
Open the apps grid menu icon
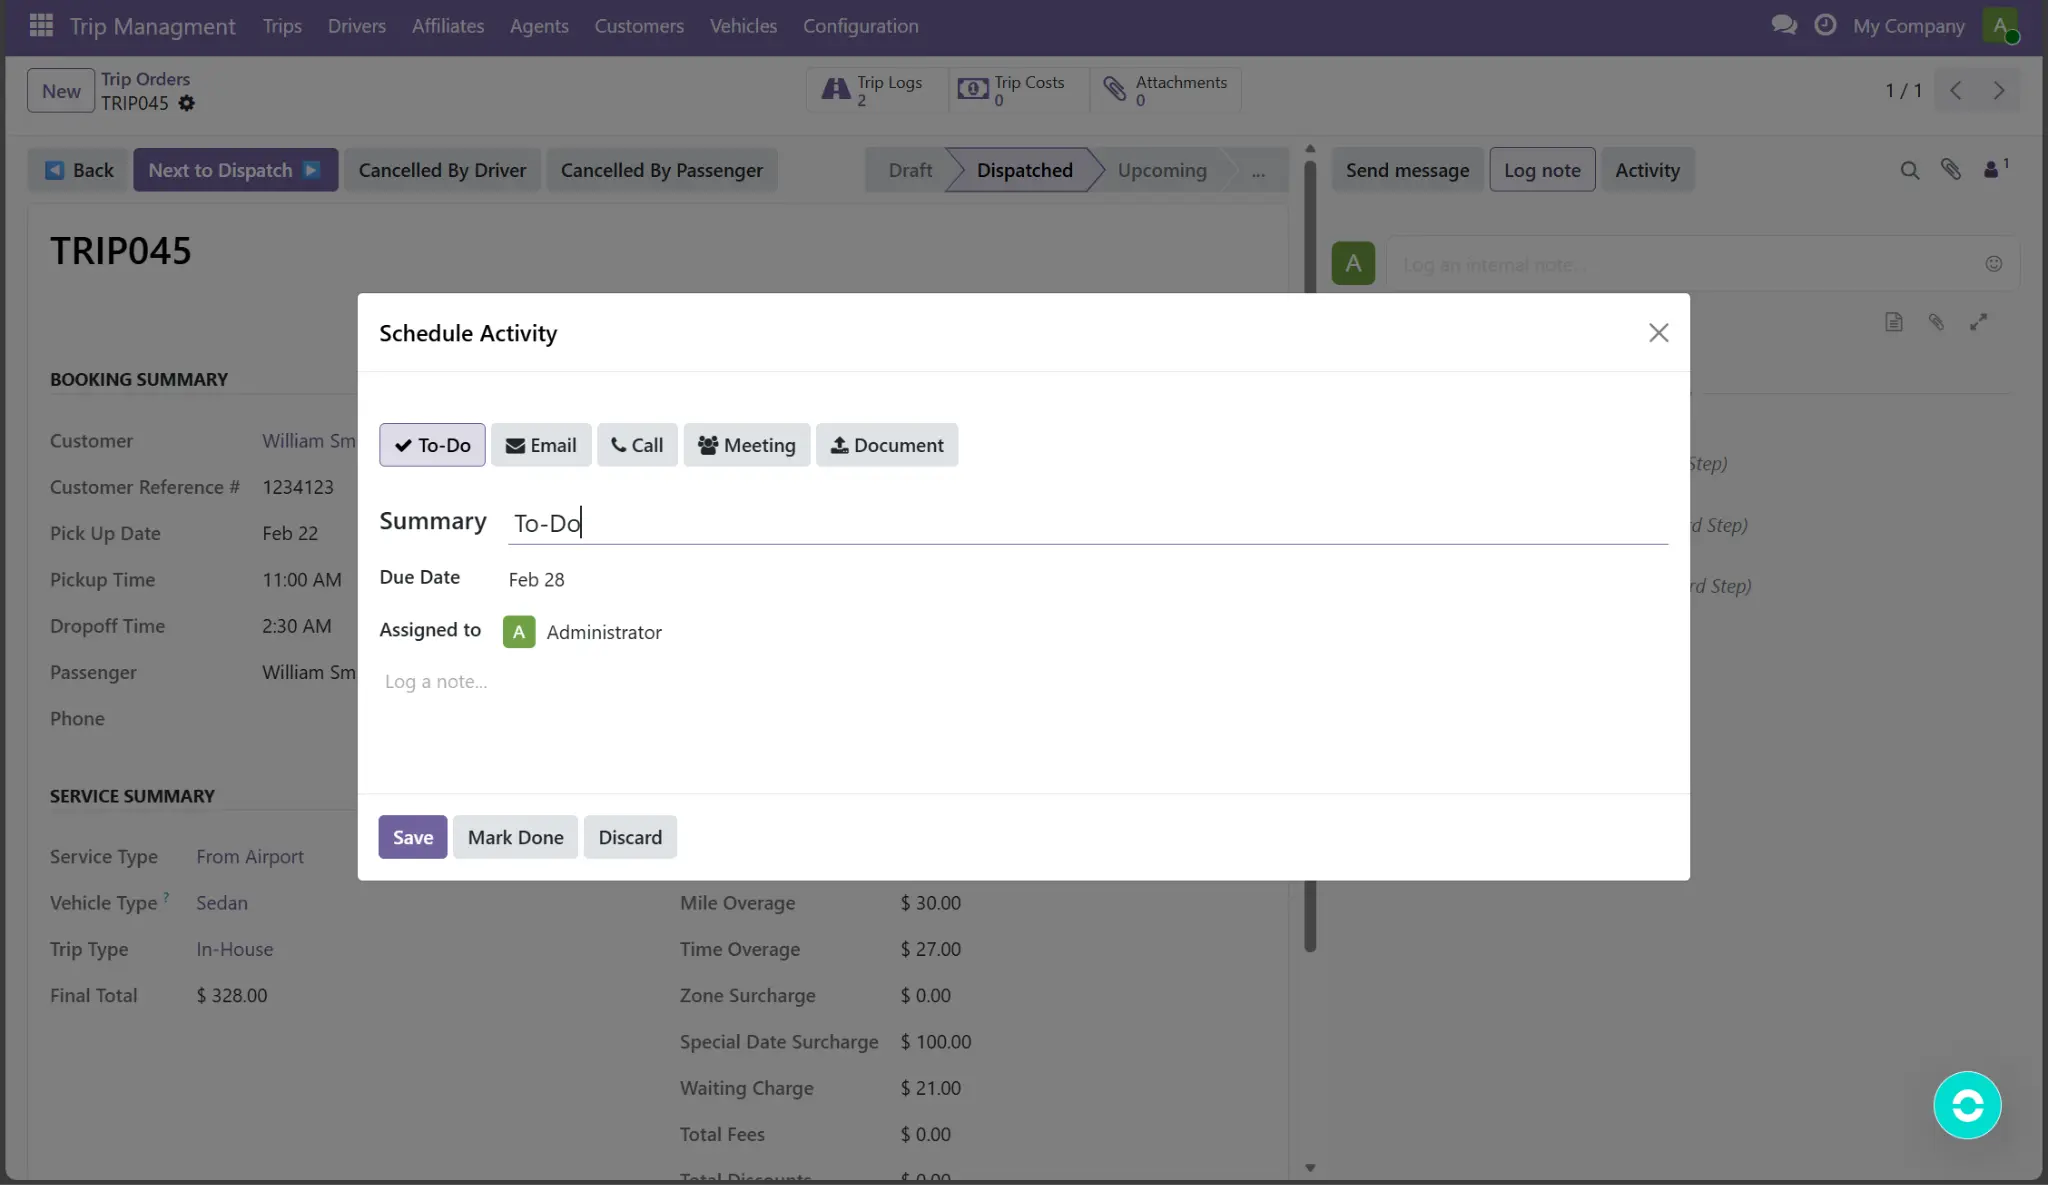click(41, 25)
